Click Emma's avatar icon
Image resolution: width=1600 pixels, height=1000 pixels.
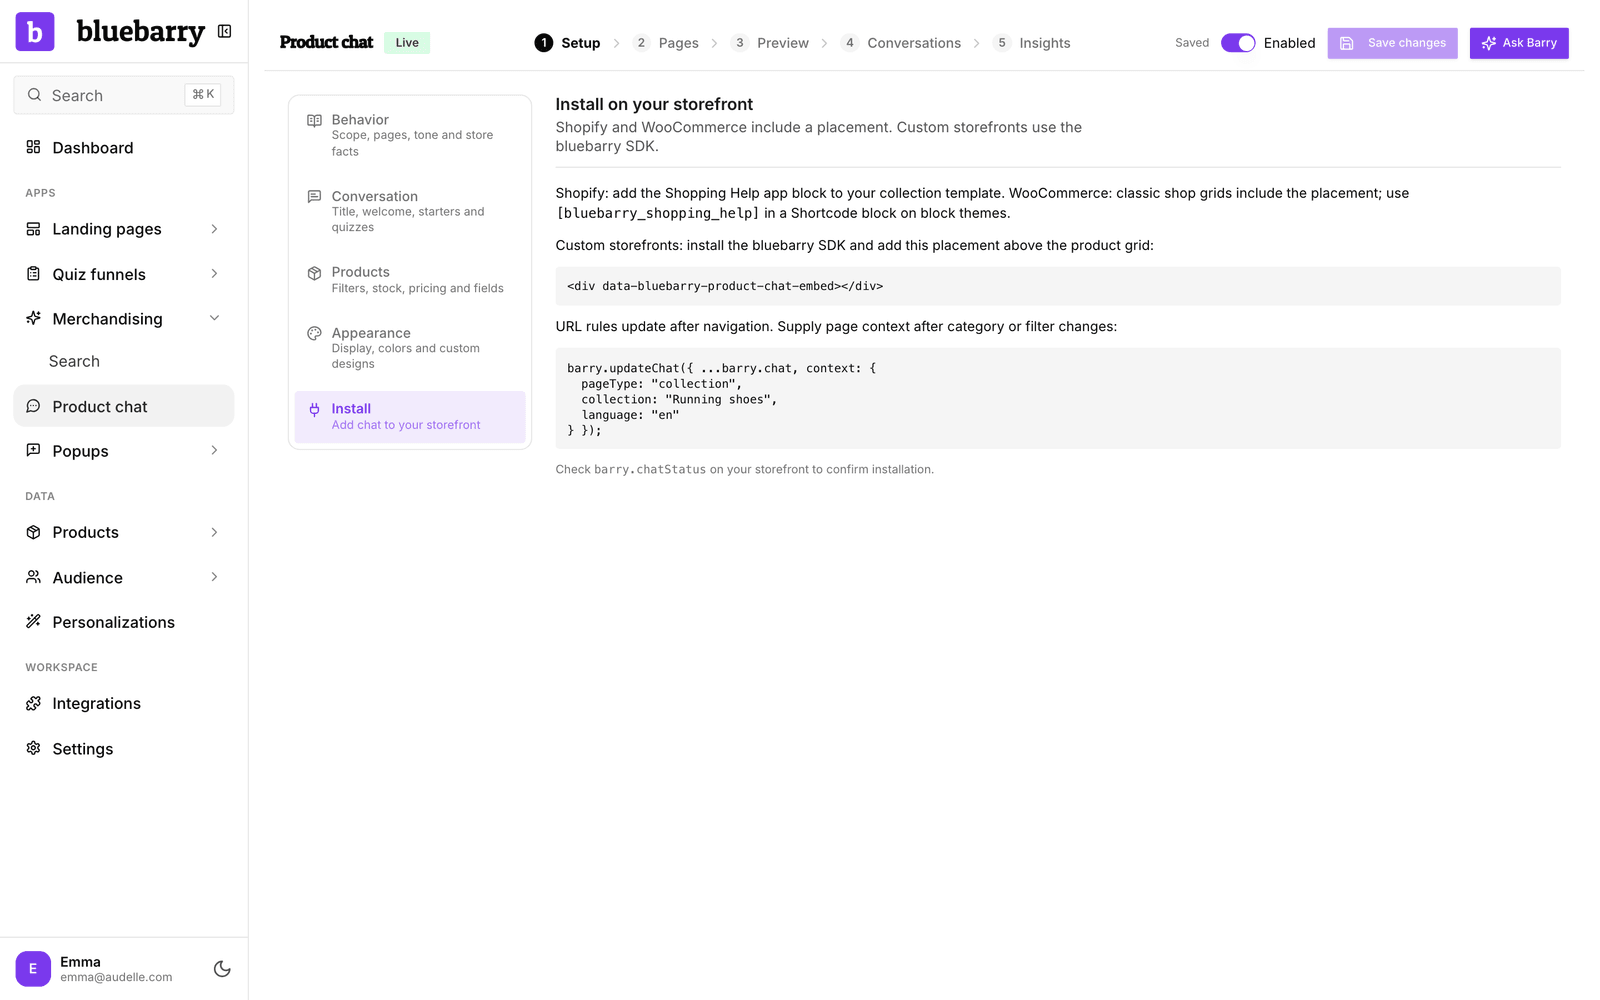coord(33,969)
